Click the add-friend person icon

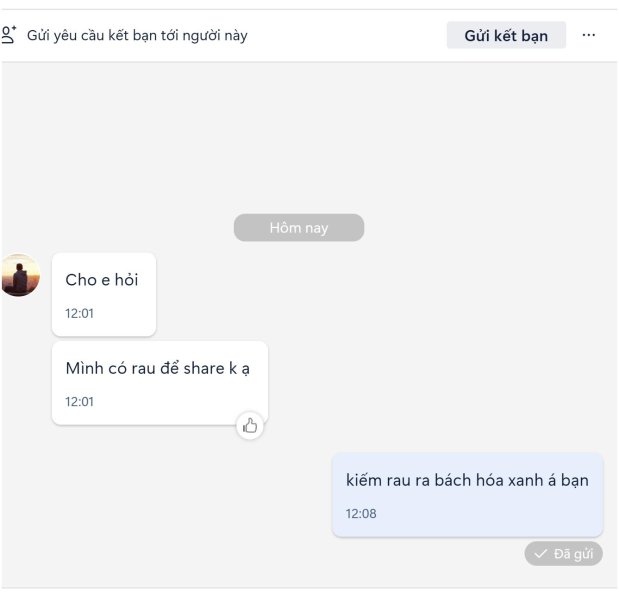[9, 35]
